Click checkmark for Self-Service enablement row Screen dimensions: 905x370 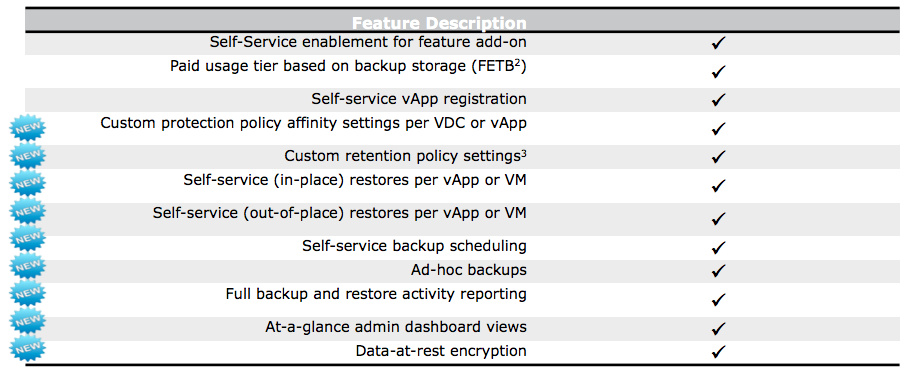coord(718,43)
